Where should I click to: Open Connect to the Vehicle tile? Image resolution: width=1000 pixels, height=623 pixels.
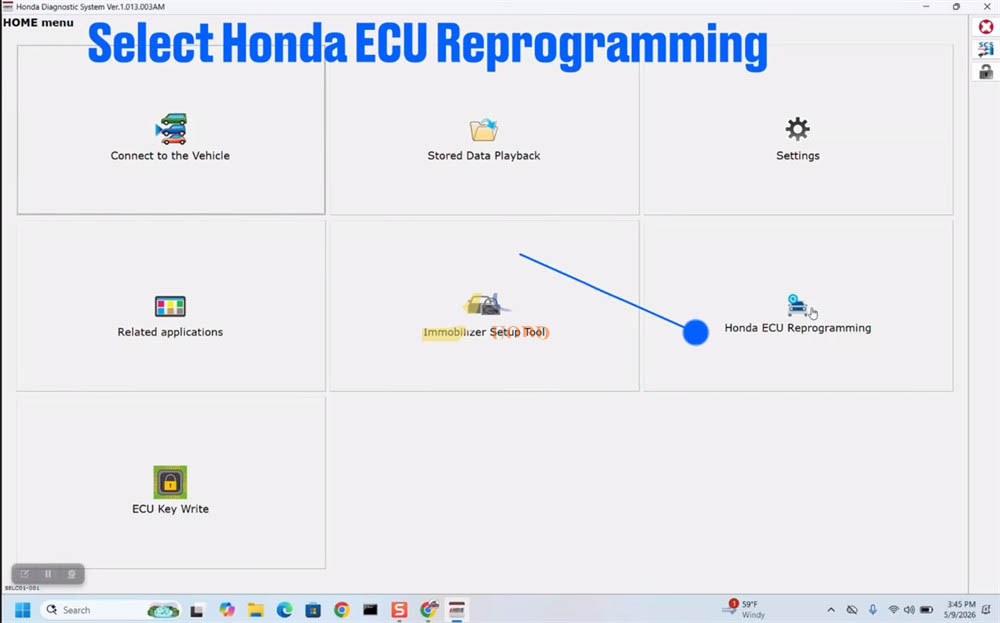coord(171,129)
